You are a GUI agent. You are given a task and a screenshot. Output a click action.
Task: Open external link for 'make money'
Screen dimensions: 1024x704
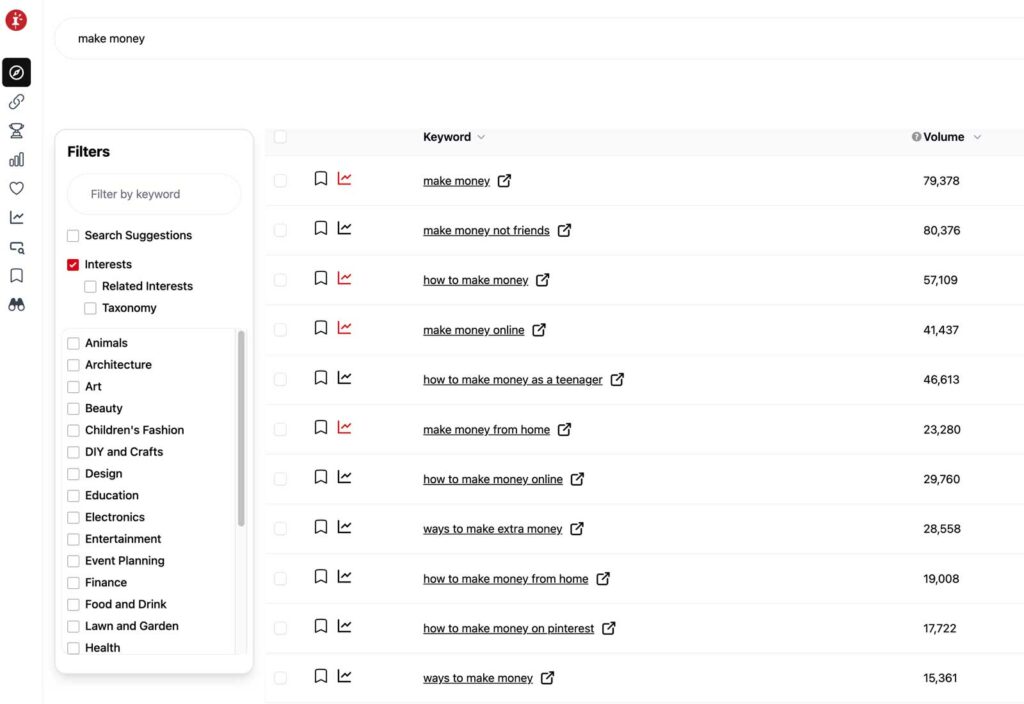[x=504, y=181]
